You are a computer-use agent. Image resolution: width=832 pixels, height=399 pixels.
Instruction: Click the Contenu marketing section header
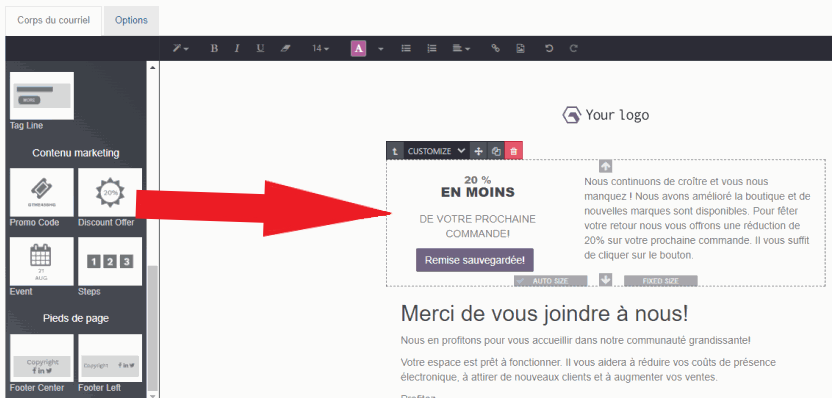[x=76, y=153]
